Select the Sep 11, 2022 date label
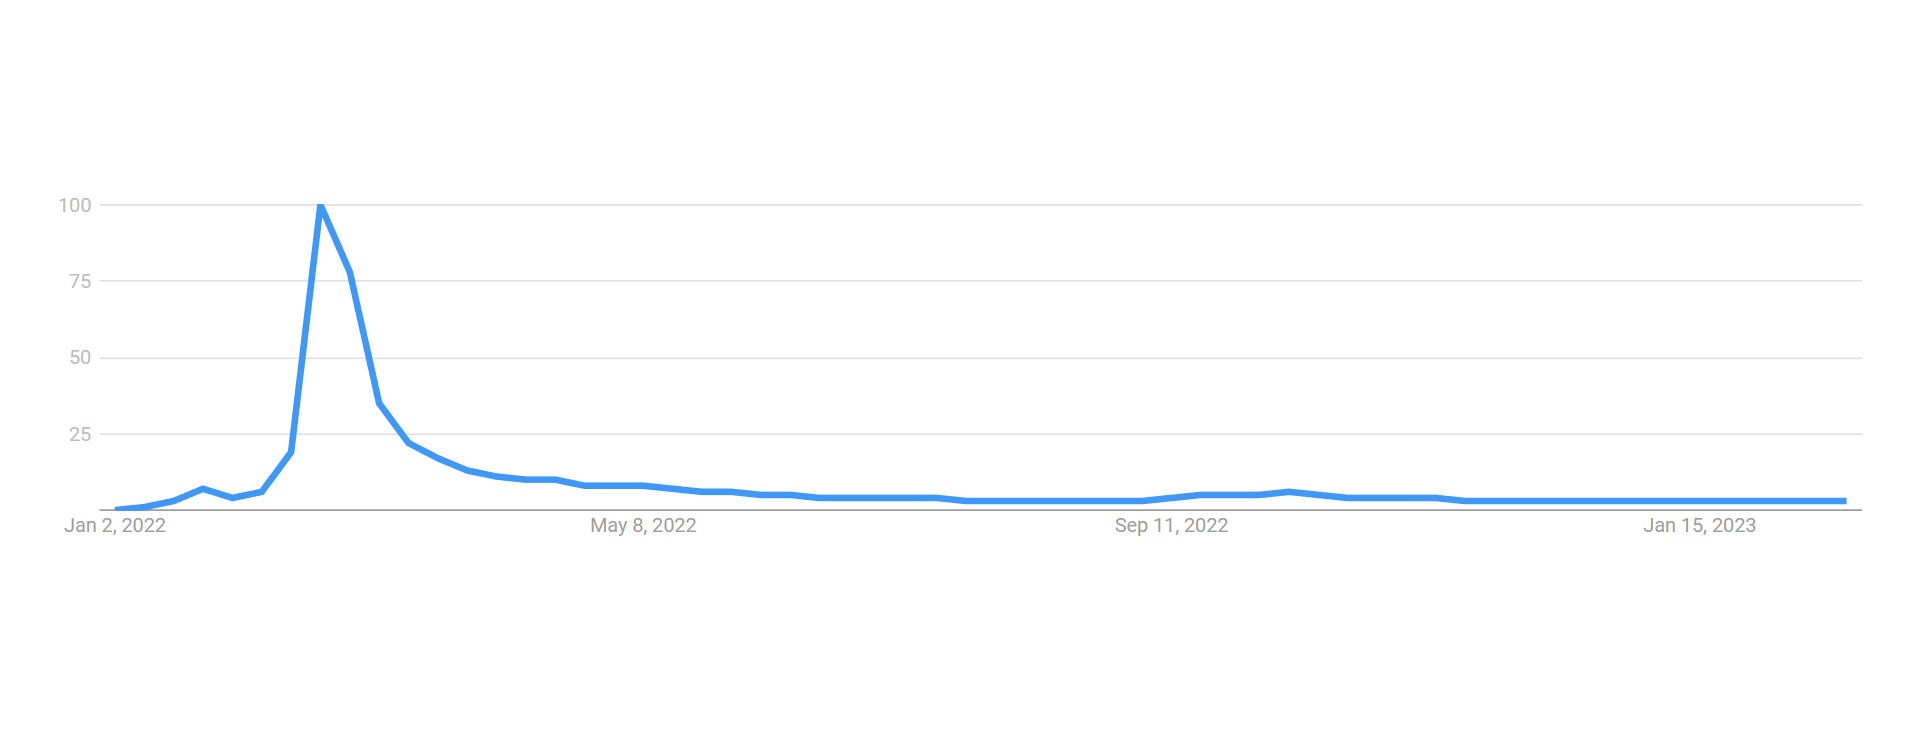 1171,526
